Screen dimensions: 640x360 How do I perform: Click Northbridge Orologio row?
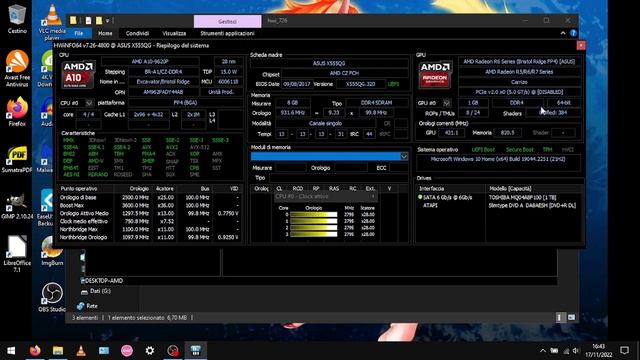tap(150, 237)
